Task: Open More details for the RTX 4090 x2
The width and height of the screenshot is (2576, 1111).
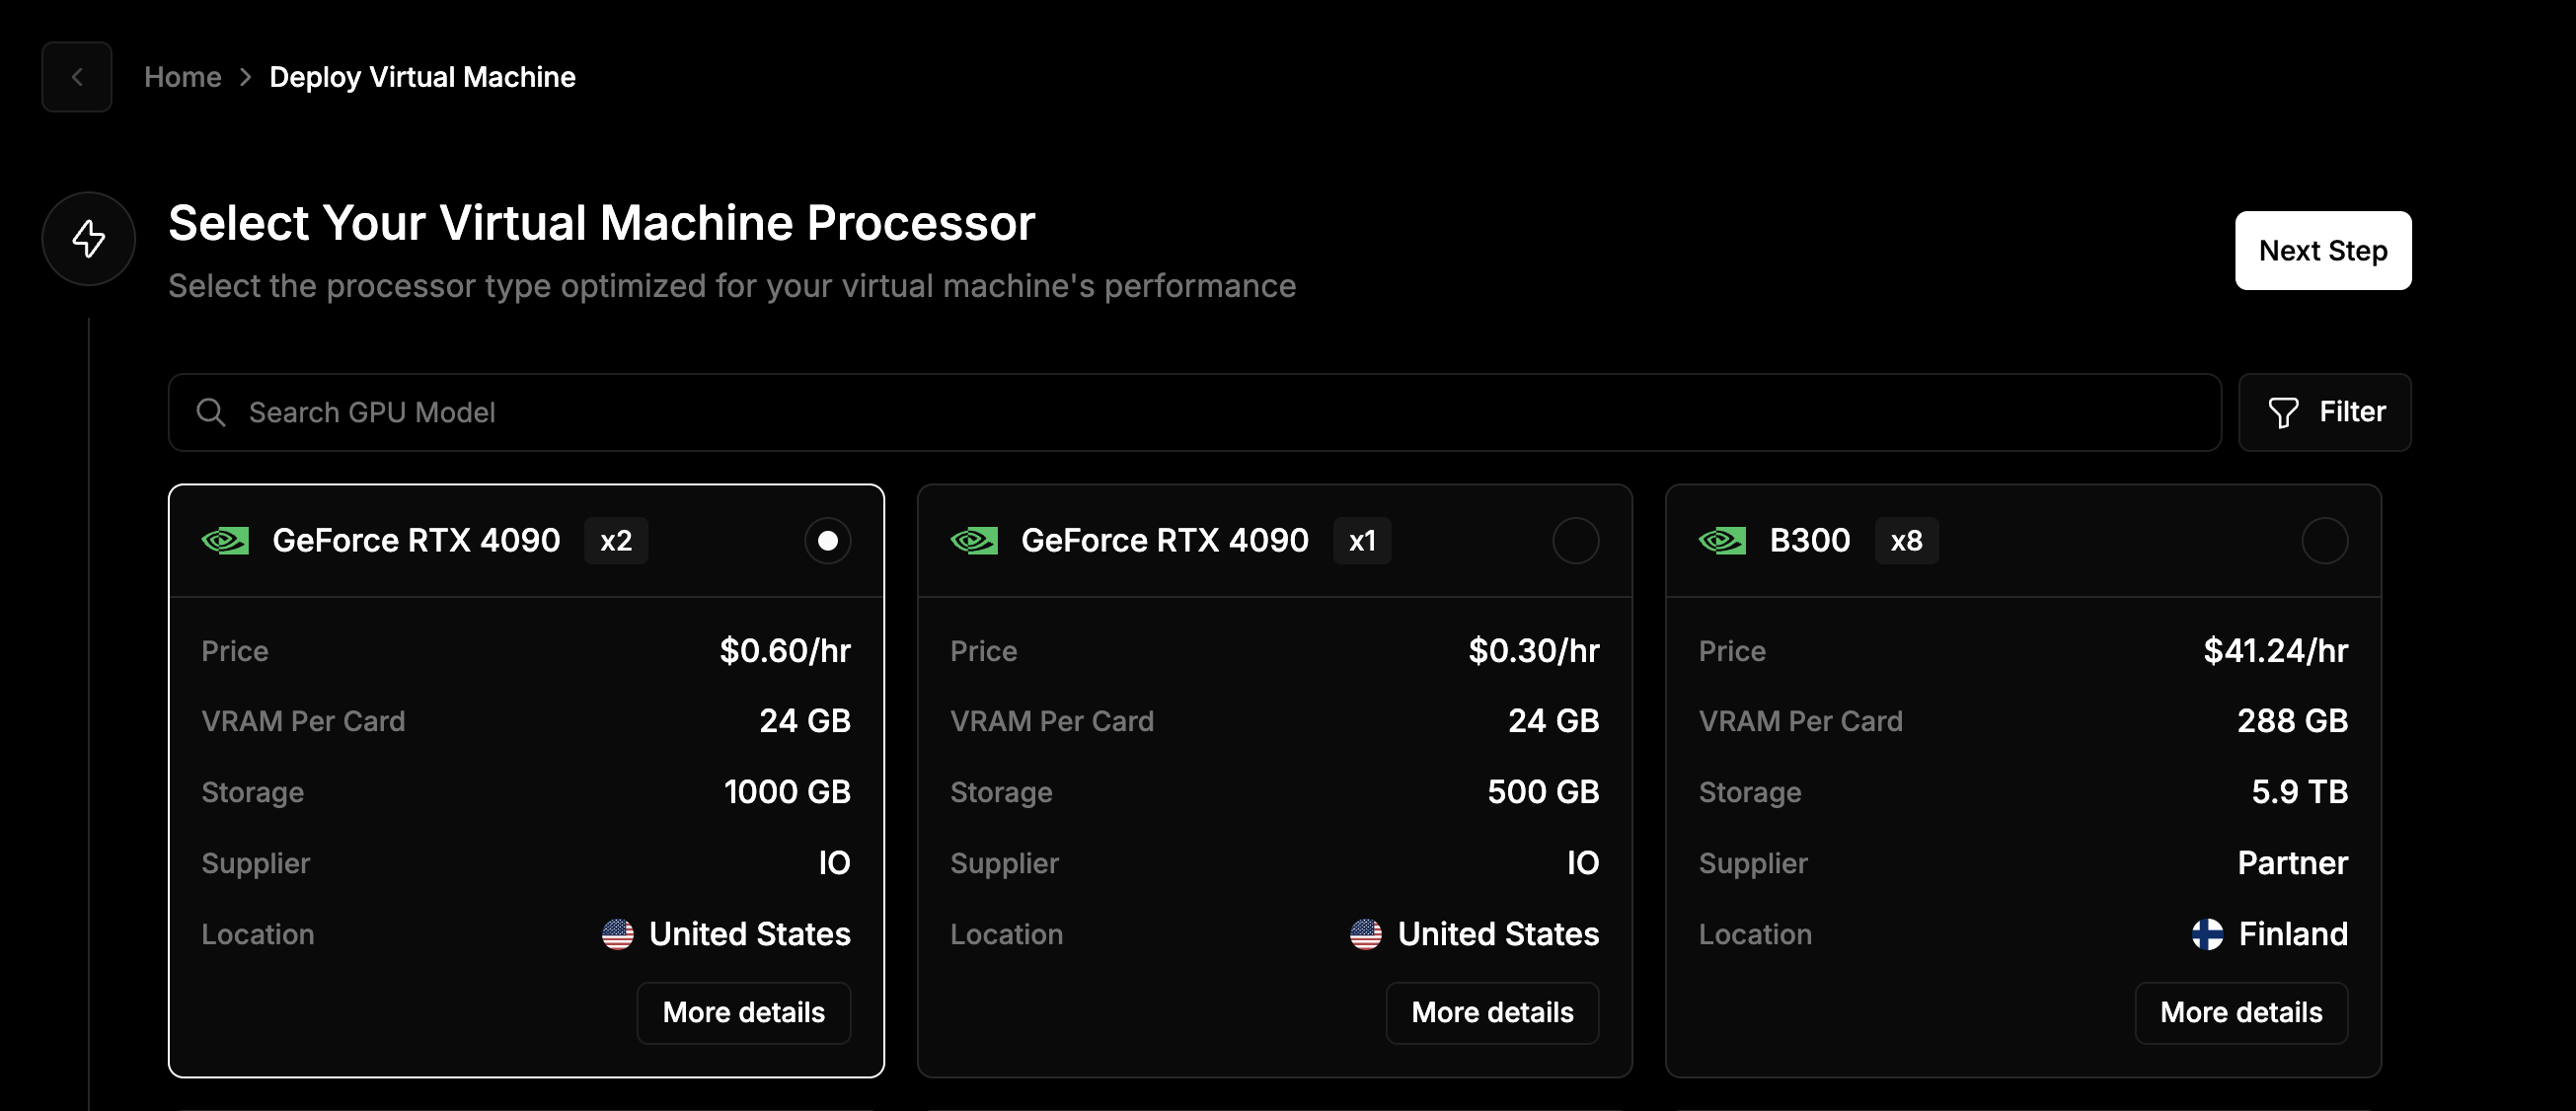Action: pyautogui.click(x=743, y=1012)
